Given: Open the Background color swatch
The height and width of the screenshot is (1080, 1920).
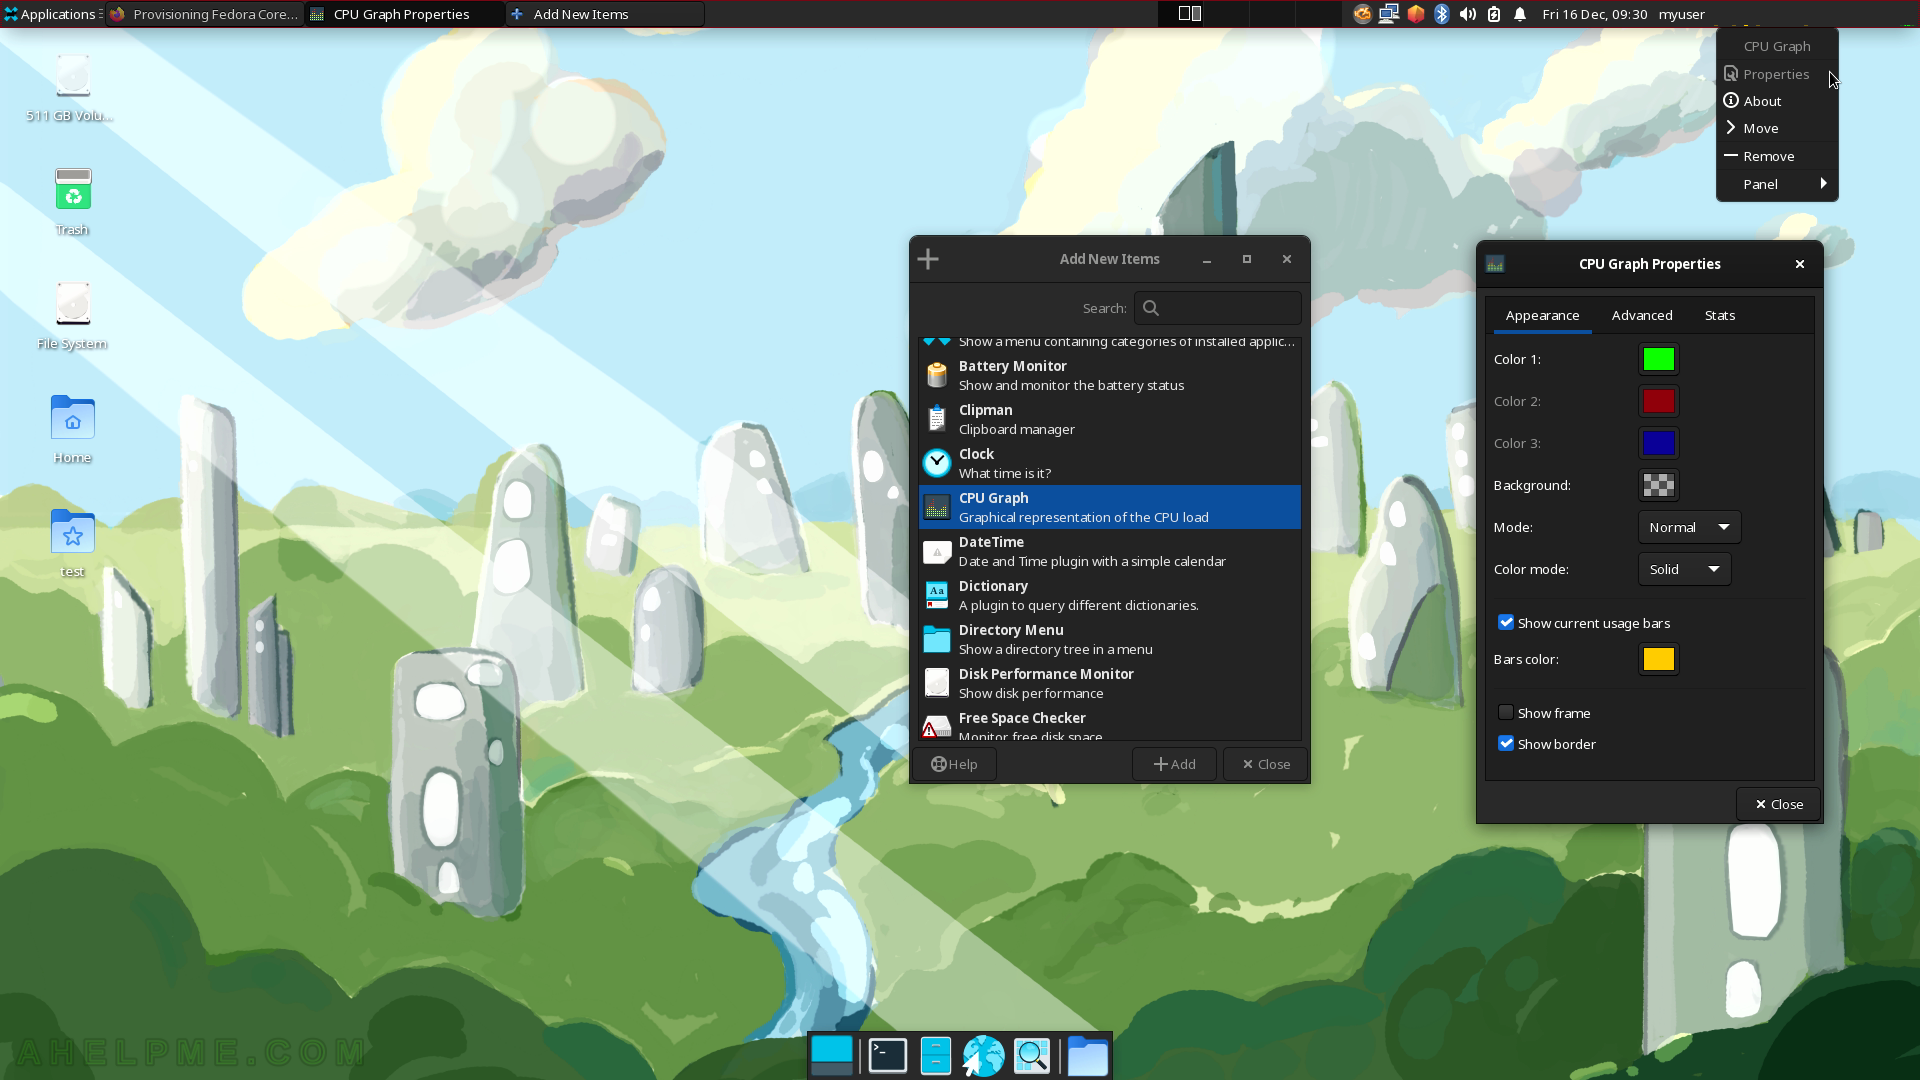Looking at the screenshot, I should (1659, 485).
